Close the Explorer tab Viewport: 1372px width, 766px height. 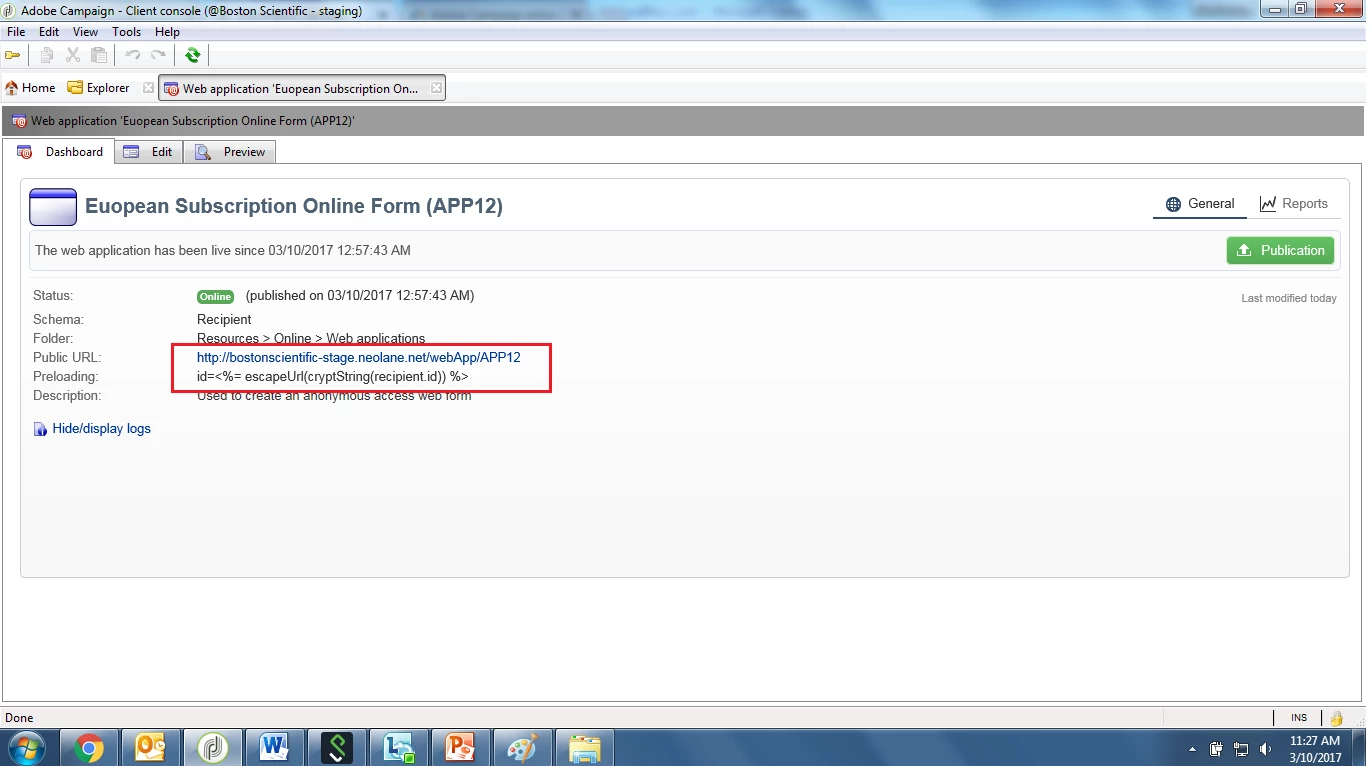148,88
